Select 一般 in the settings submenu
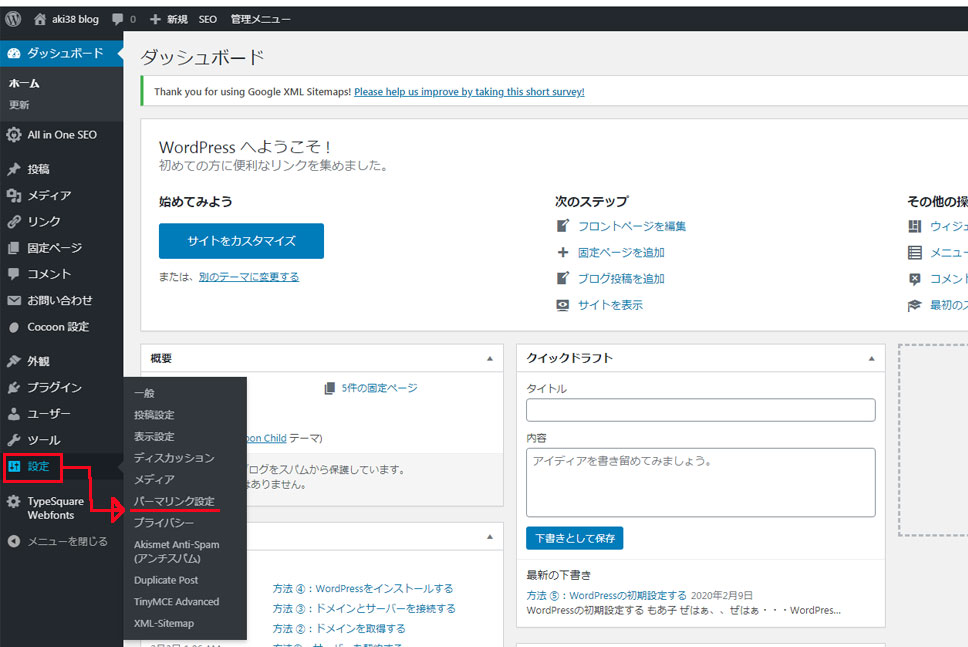Screen dimensions: 968x647 [144, 393]
